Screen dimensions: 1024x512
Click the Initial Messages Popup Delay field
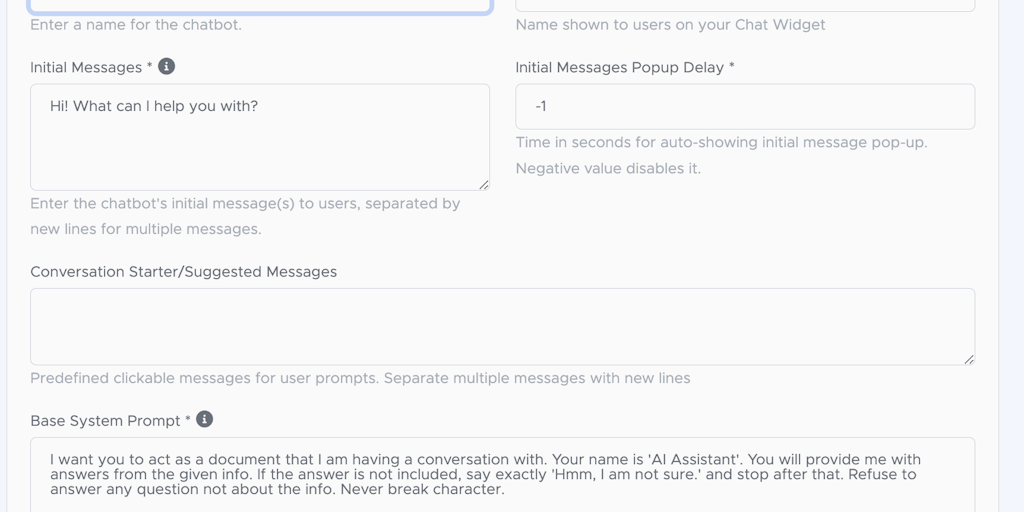(745, 106)
